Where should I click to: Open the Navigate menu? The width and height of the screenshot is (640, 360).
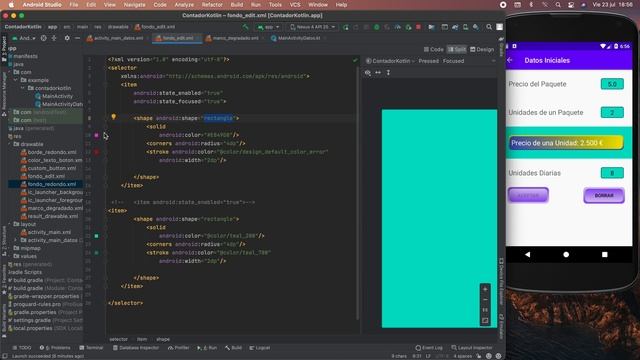coord(134,5)
